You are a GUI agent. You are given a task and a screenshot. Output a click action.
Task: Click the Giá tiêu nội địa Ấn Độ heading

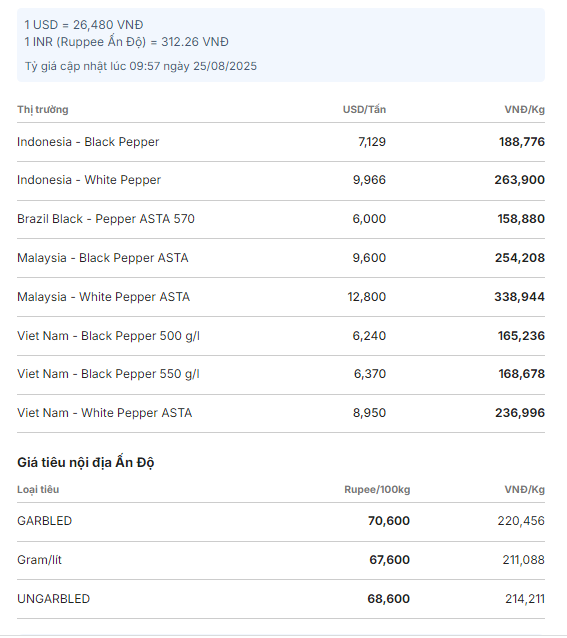coord(85,463)
